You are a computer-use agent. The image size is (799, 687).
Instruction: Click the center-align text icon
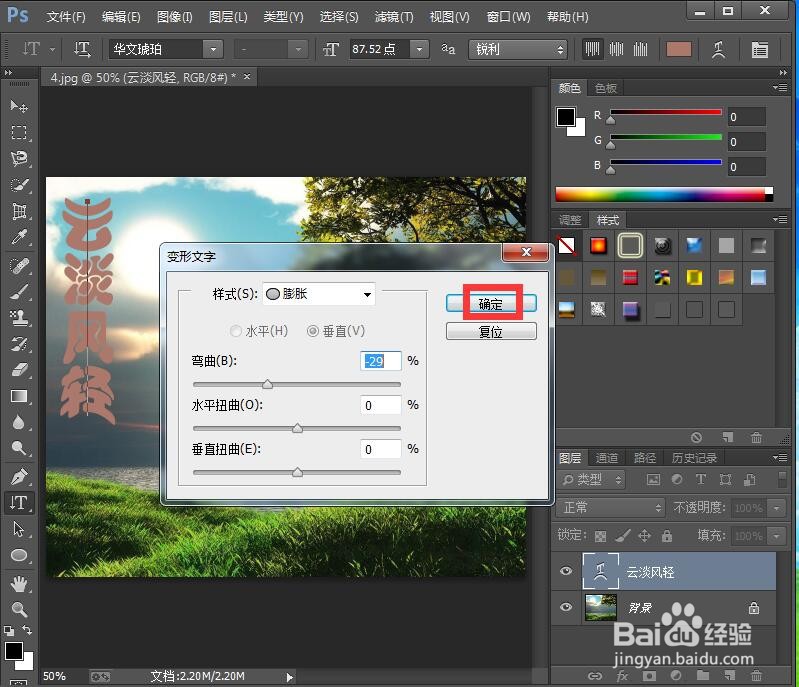coord(617,49)
